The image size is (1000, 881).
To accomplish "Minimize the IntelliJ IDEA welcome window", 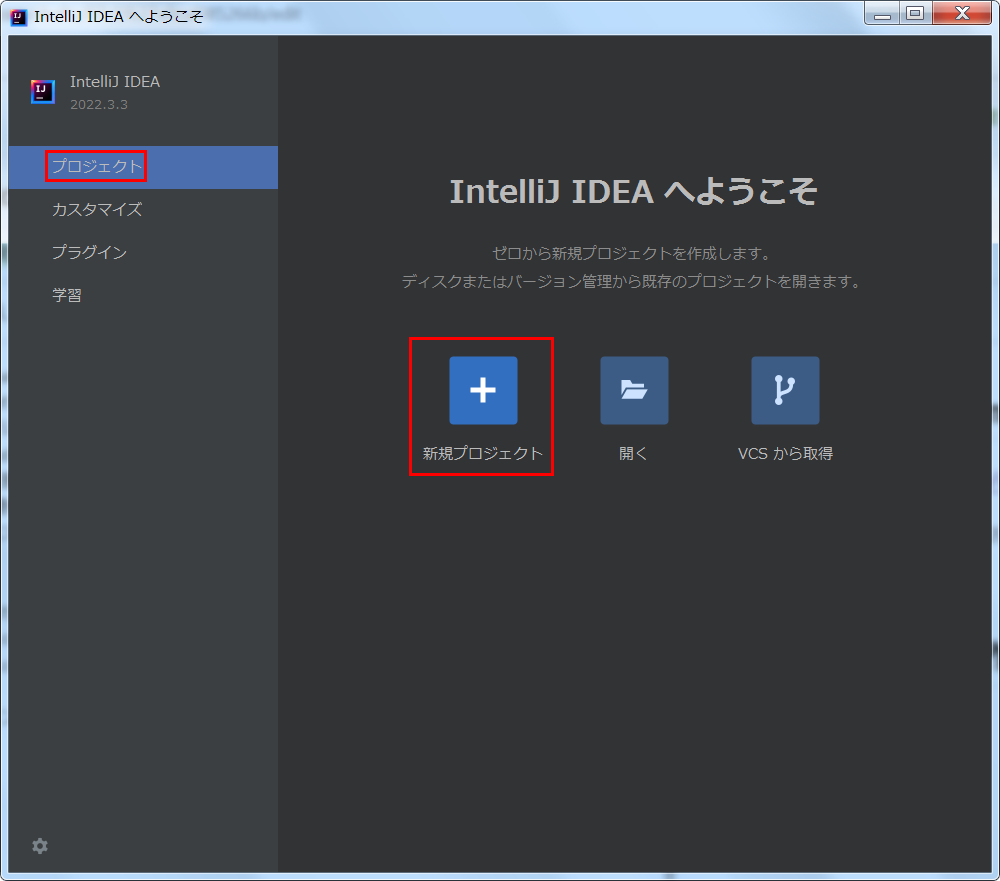I will point(882,13).
